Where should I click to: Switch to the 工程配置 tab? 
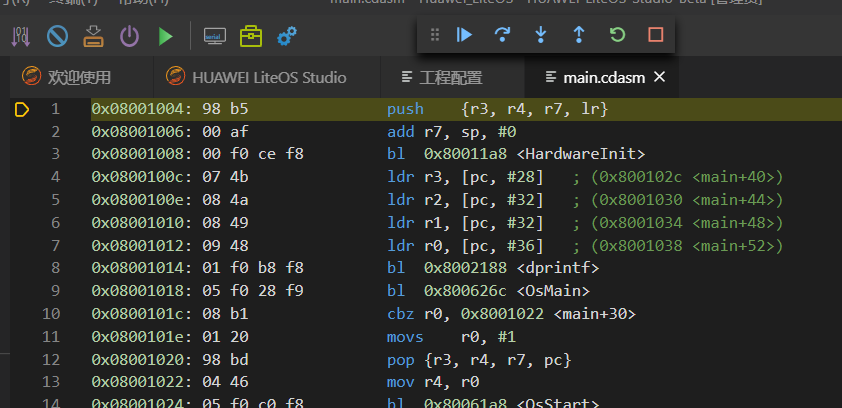(453, 77)
